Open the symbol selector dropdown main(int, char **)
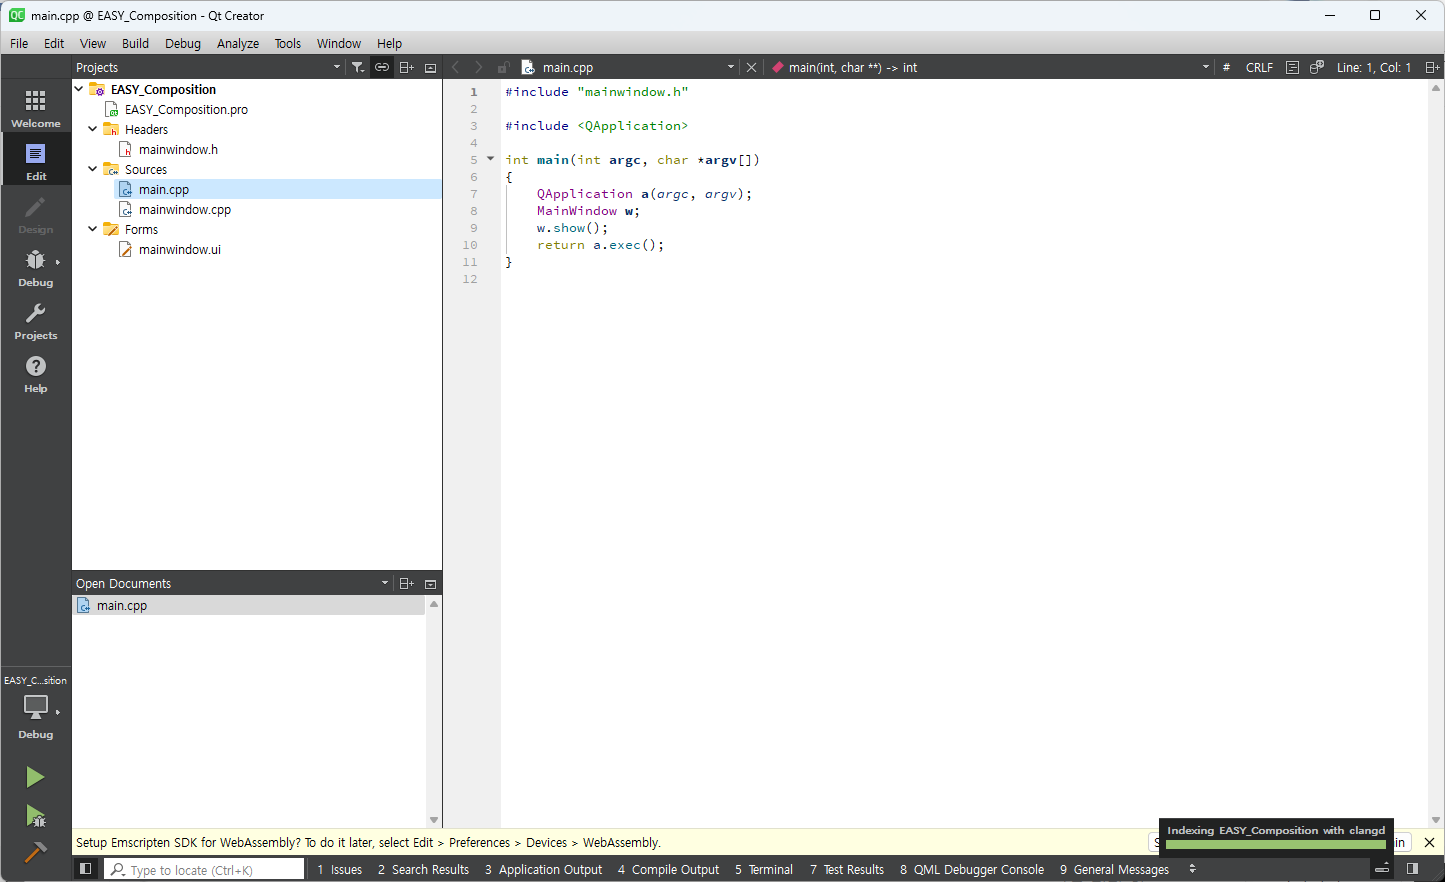The image size is (1445, 882). tap(990, 67)
